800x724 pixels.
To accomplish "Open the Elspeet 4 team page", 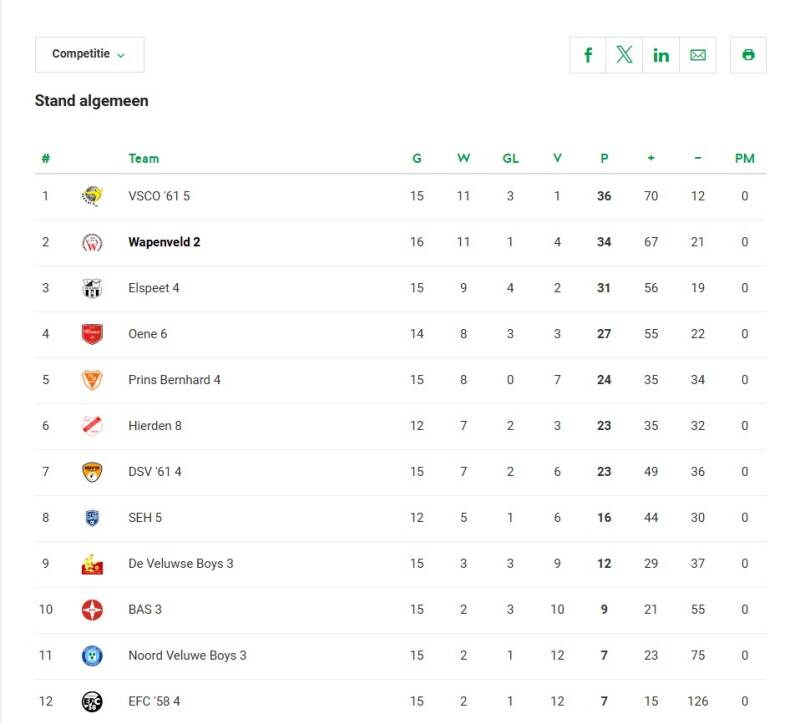I will tap(154, 288).
